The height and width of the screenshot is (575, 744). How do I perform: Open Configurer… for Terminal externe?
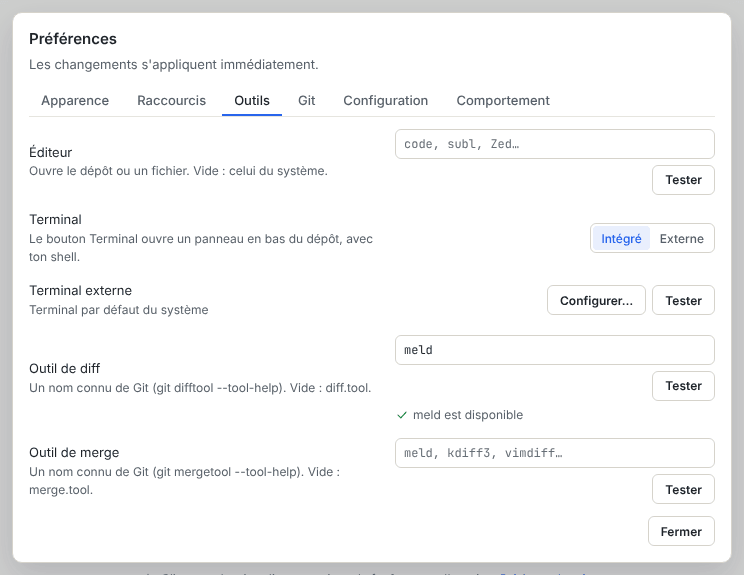596,300
